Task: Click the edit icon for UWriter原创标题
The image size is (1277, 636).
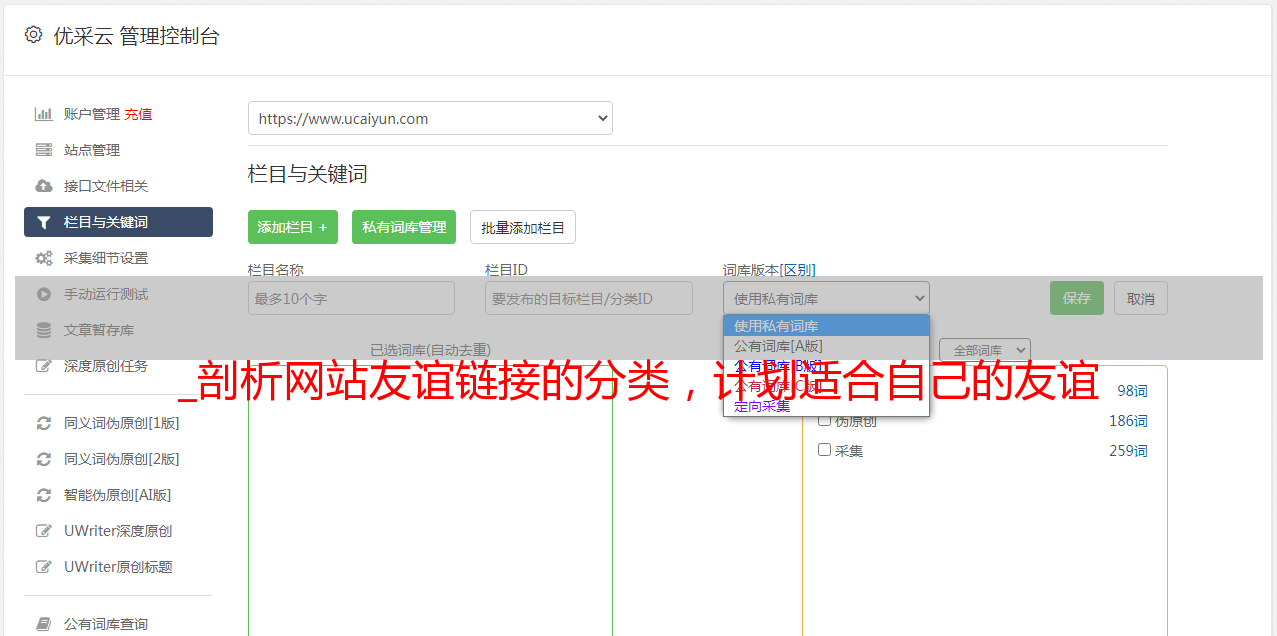Action: 43,567
